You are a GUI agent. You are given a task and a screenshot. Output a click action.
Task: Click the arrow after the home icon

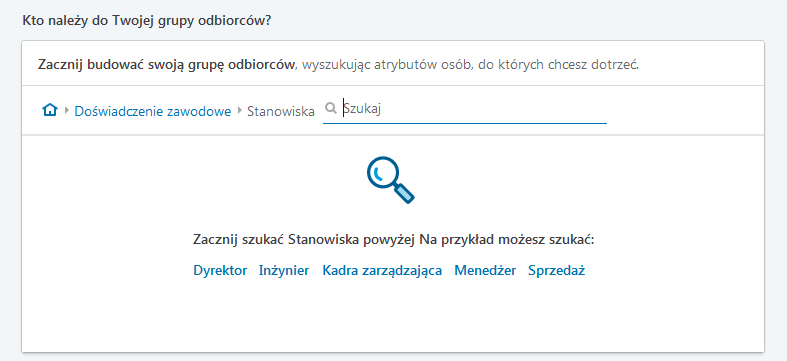coord(67,110)
